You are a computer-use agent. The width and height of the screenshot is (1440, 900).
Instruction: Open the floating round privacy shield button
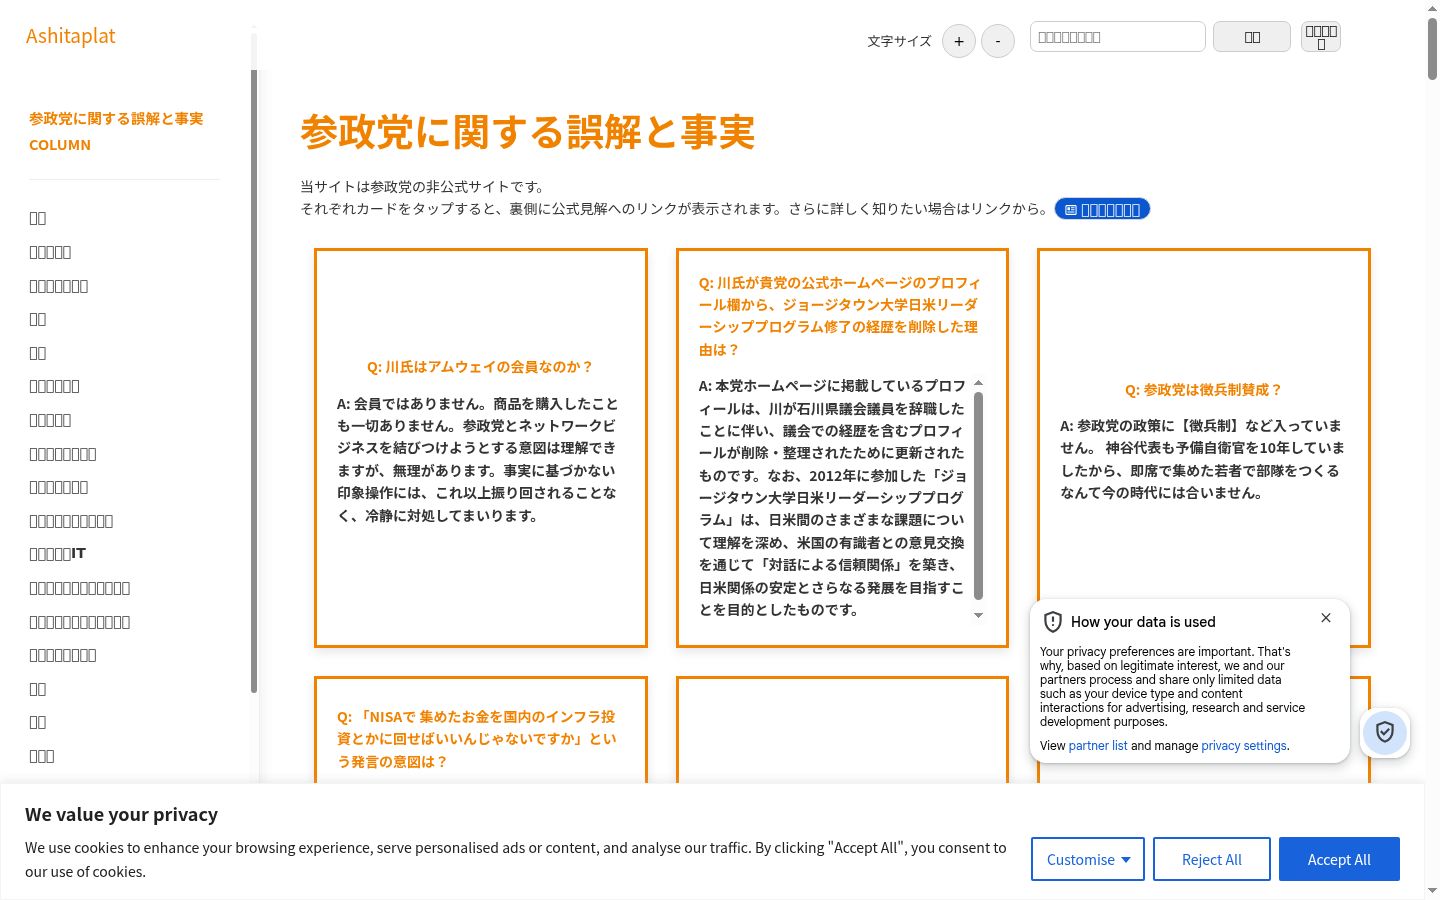1385,733
